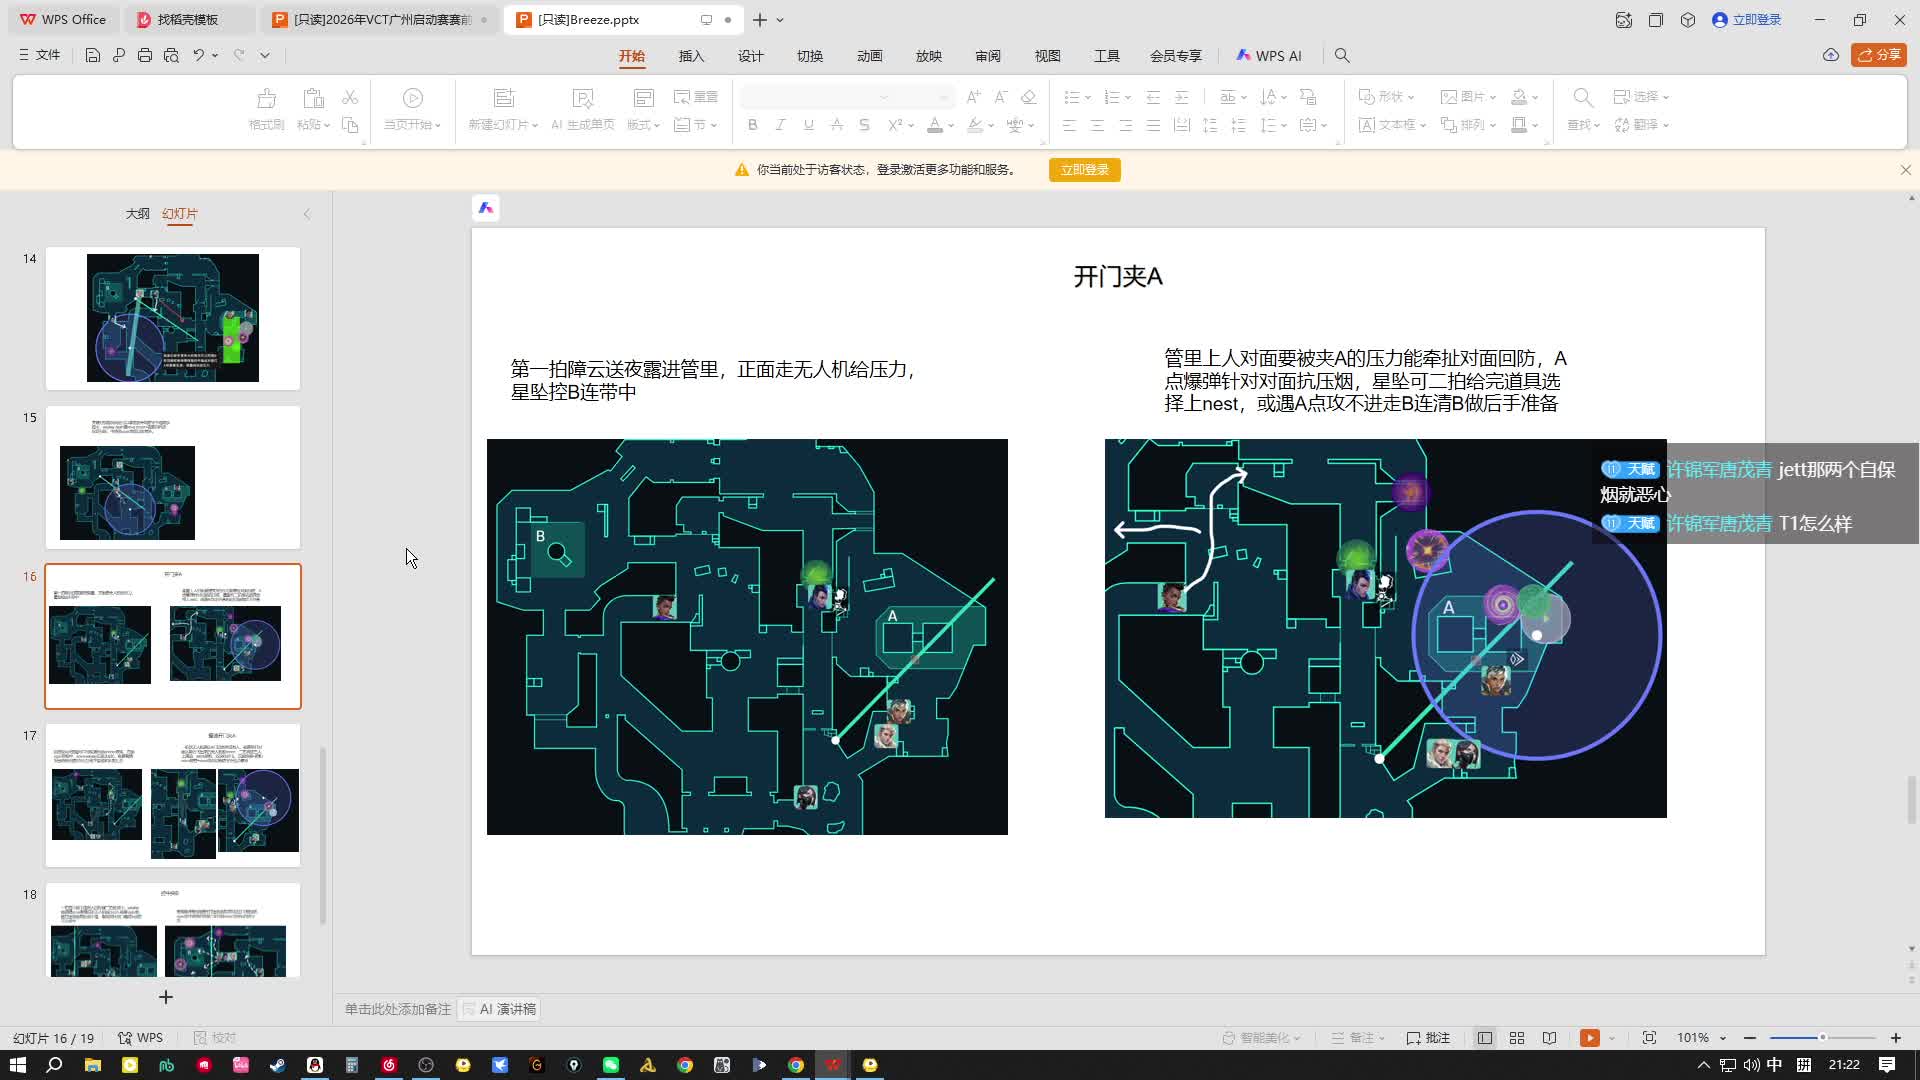The height and width of the screenshot is (1080, 1920).
Task: Open reading view mode
Action: point(1549,1038)
